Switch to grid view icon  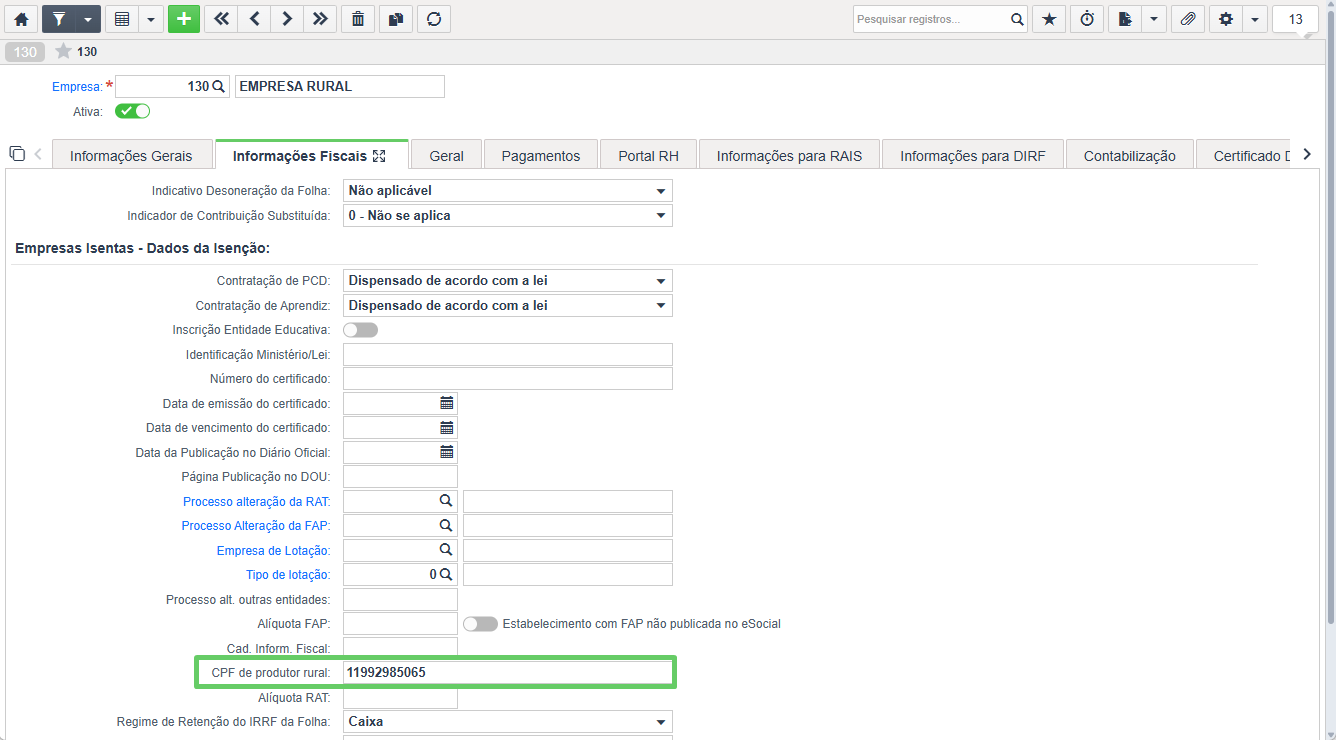point(122,19)
